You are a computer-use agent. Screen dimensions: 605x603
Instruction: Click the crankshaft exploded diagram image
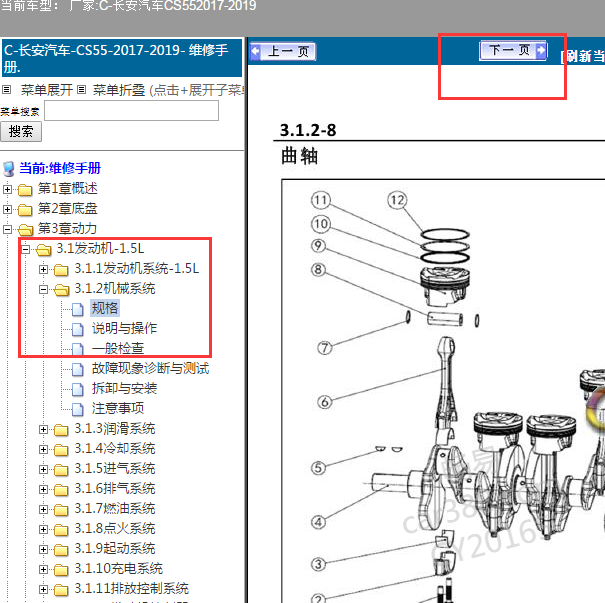click(443, 391)
